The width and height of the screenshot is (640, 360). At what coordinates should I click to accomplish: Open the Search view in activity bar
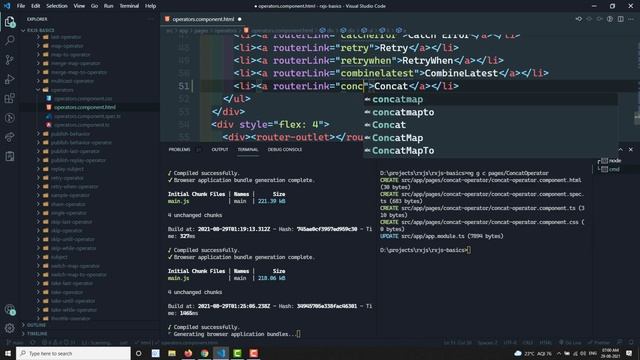(10, 40)
